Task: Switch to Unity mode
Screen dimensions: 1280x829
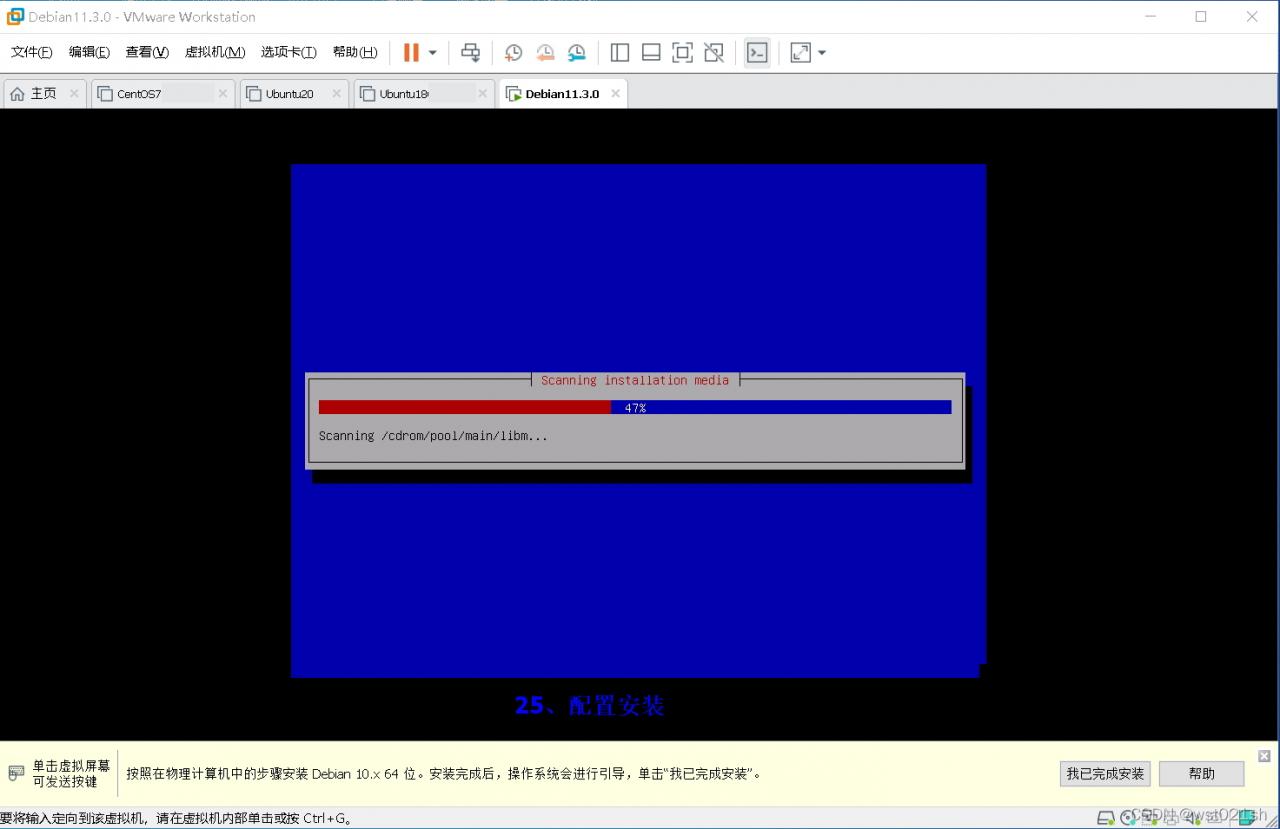Action: point(714,53)
